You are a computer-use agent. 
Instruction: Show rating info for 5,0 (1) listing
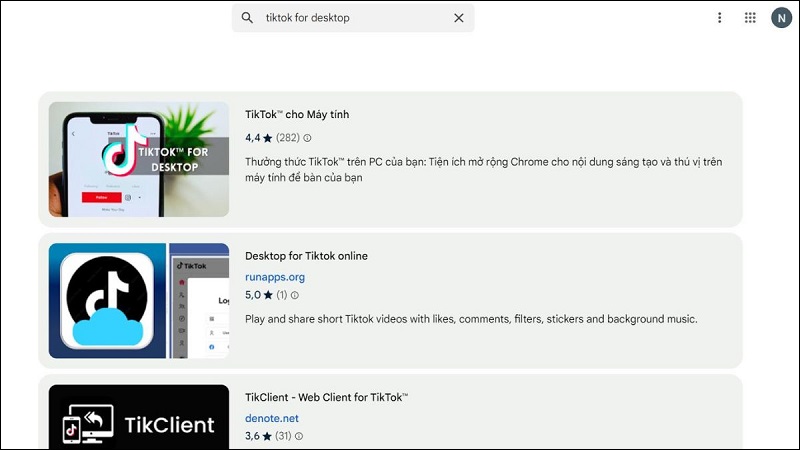coord(295,295)
